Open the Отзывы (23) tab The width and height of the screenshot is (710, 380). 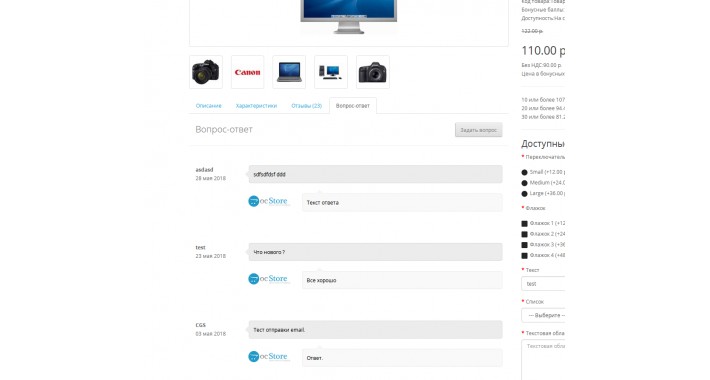[307, 106]
